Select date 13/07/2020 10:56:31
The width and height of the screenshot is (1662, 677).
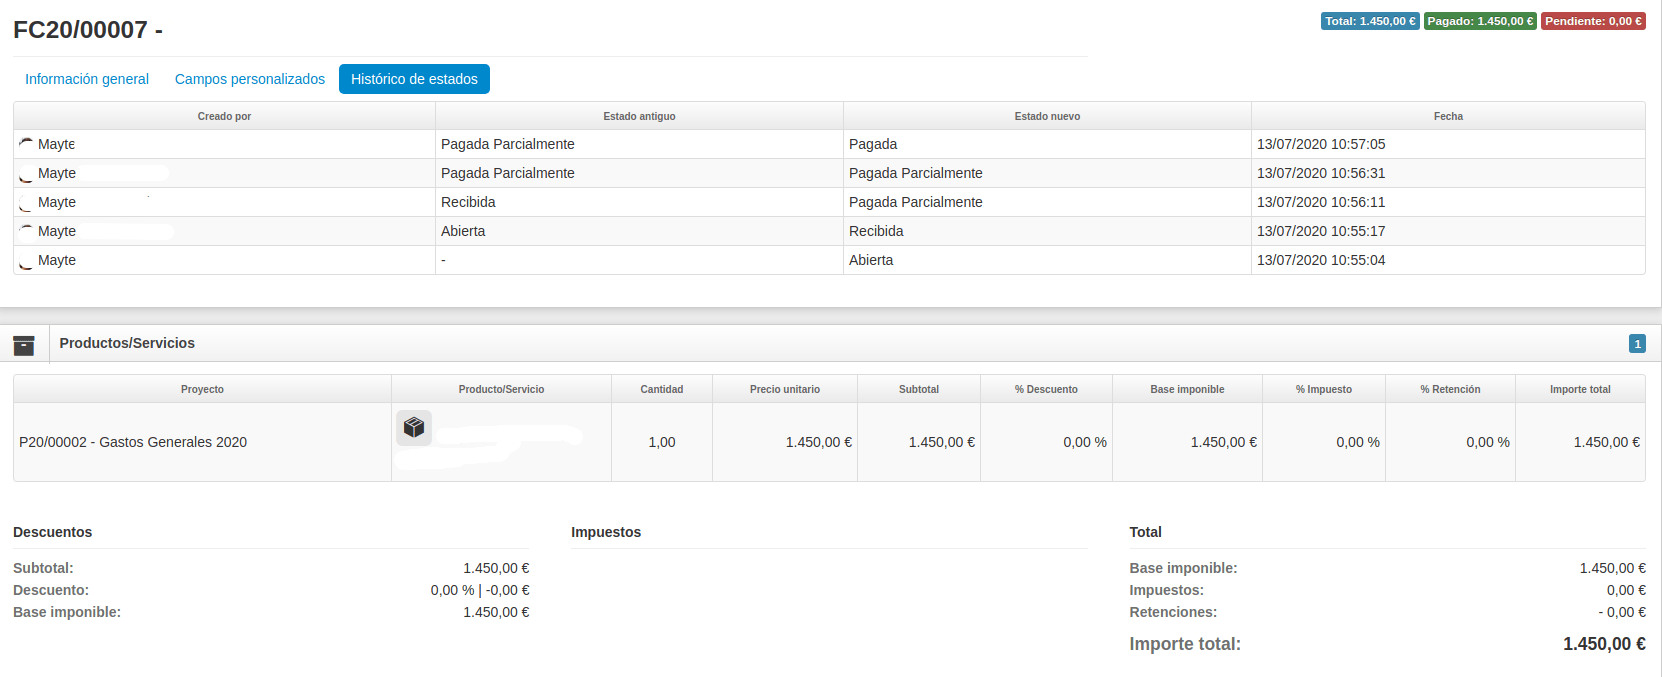1321,173
